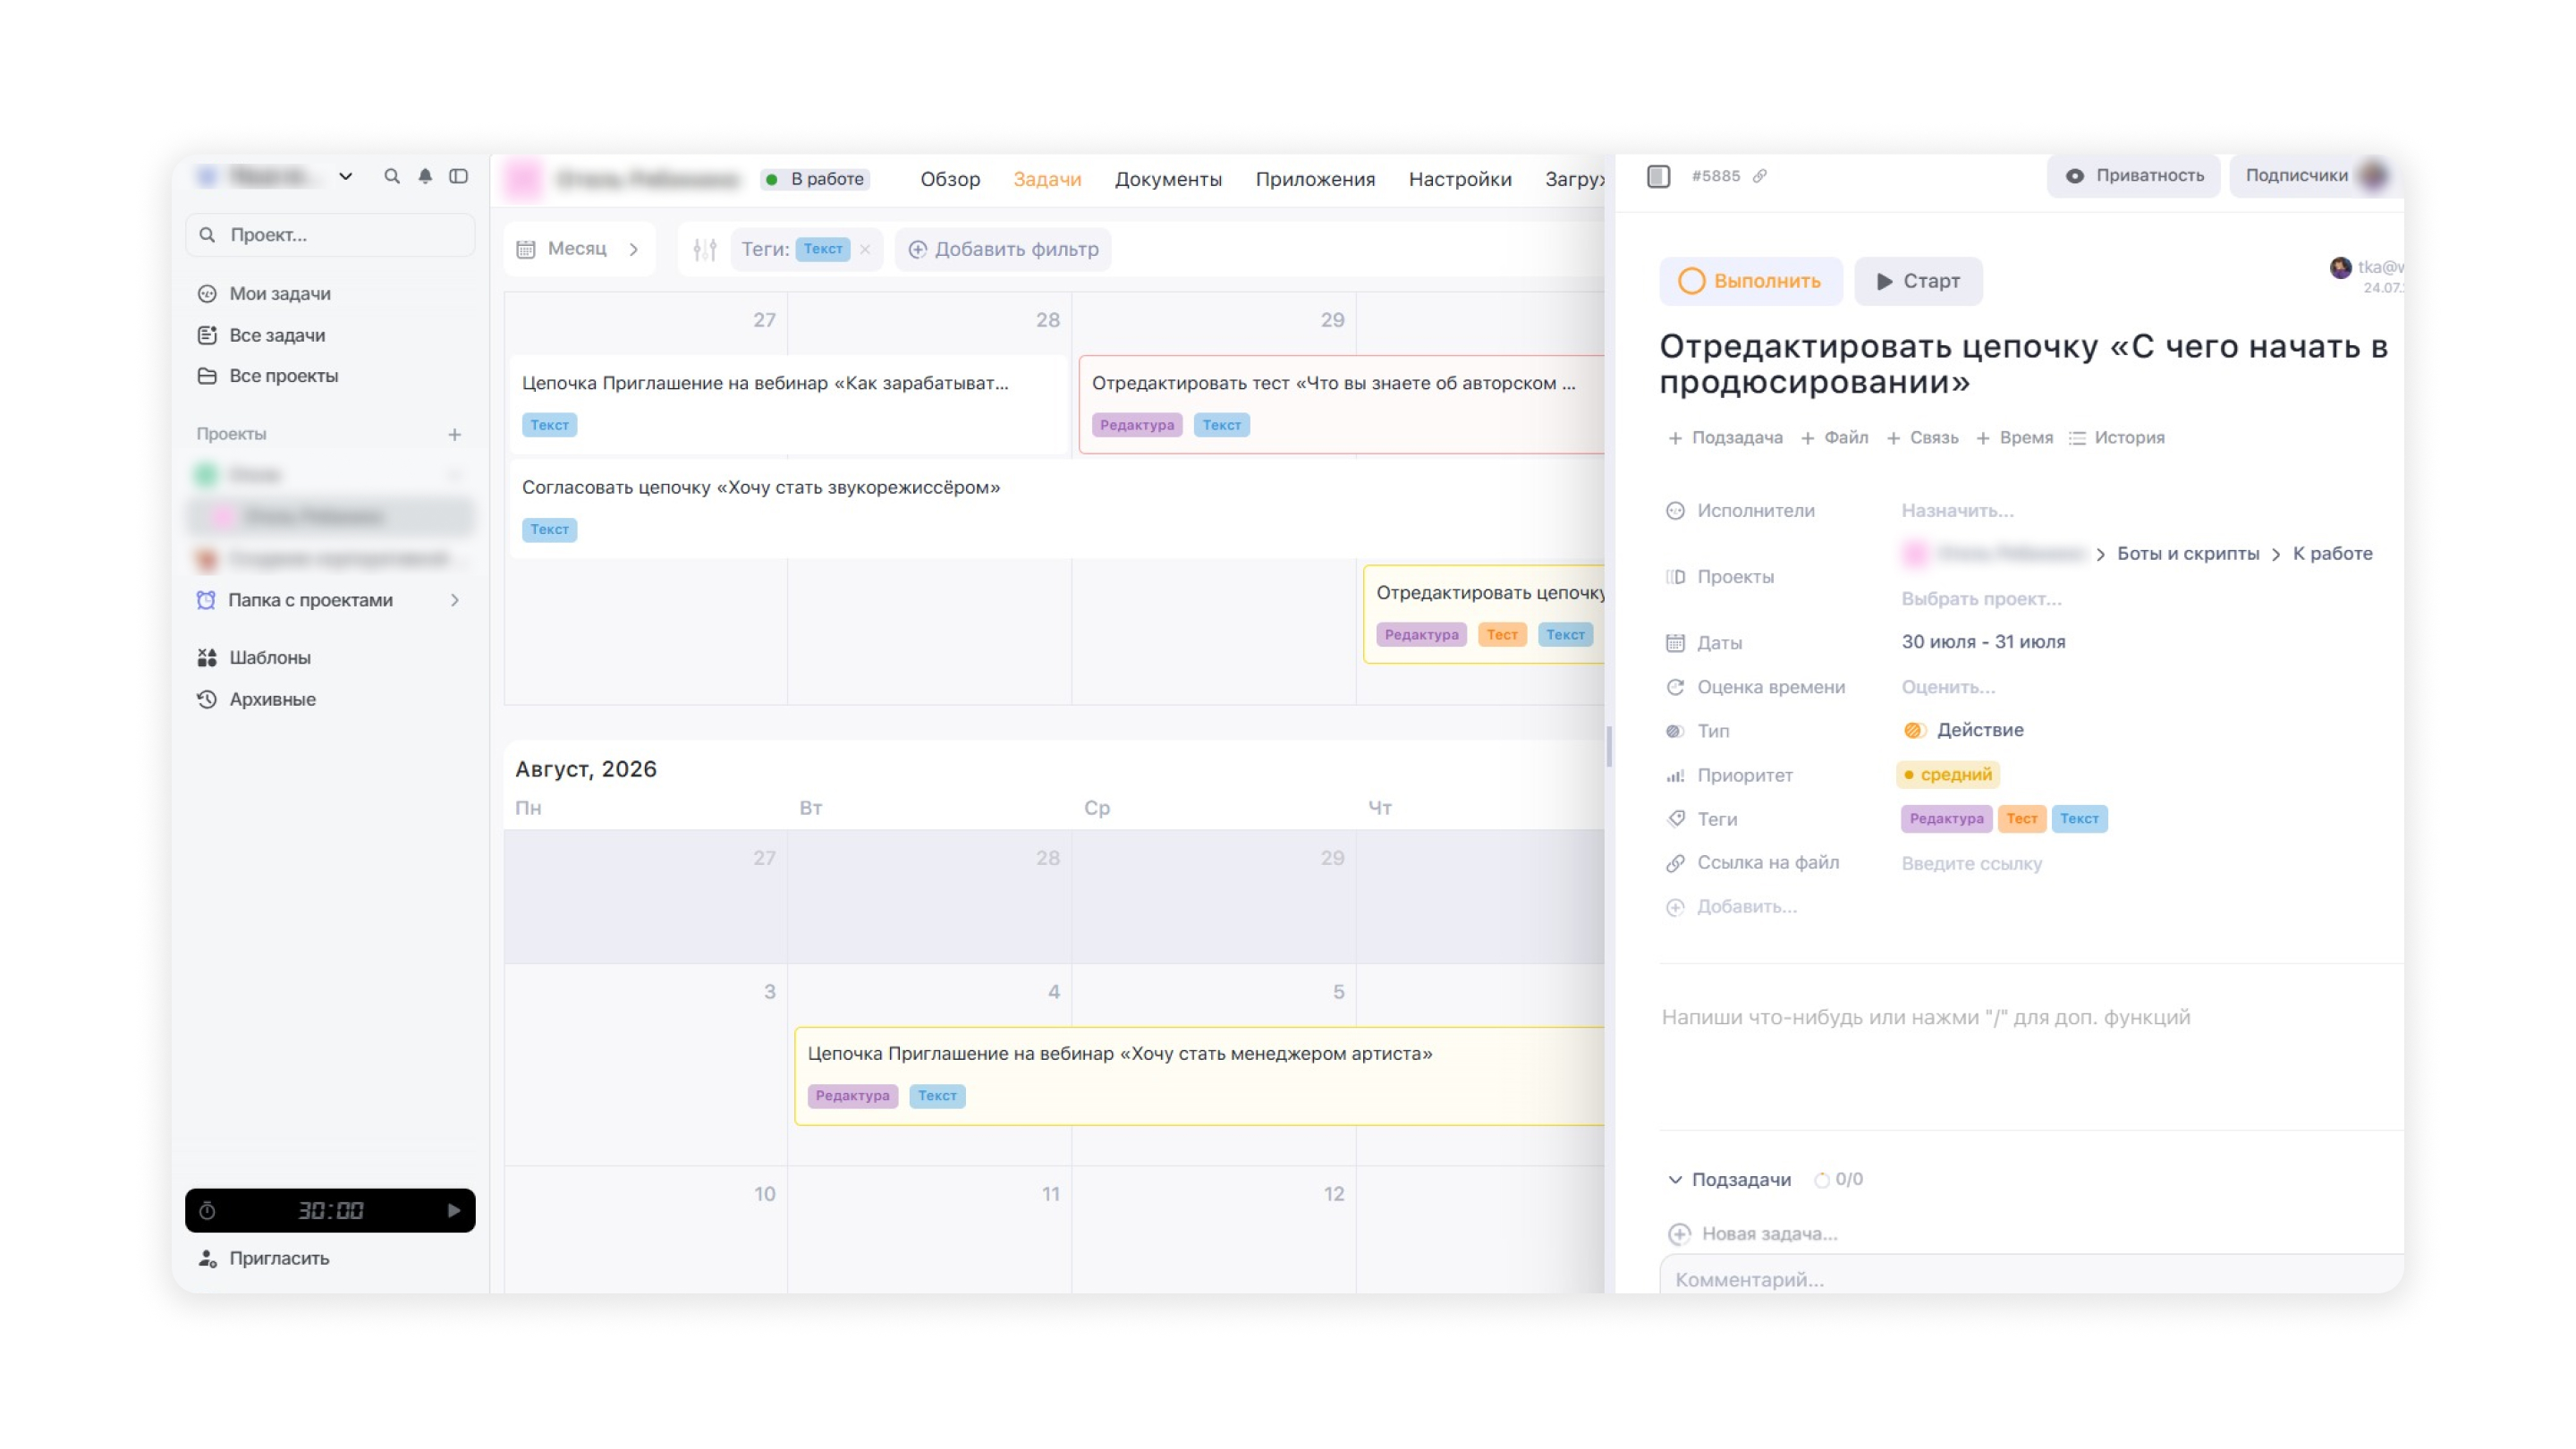
Task: Add a Подзадача
Action: pos(1726,438)
